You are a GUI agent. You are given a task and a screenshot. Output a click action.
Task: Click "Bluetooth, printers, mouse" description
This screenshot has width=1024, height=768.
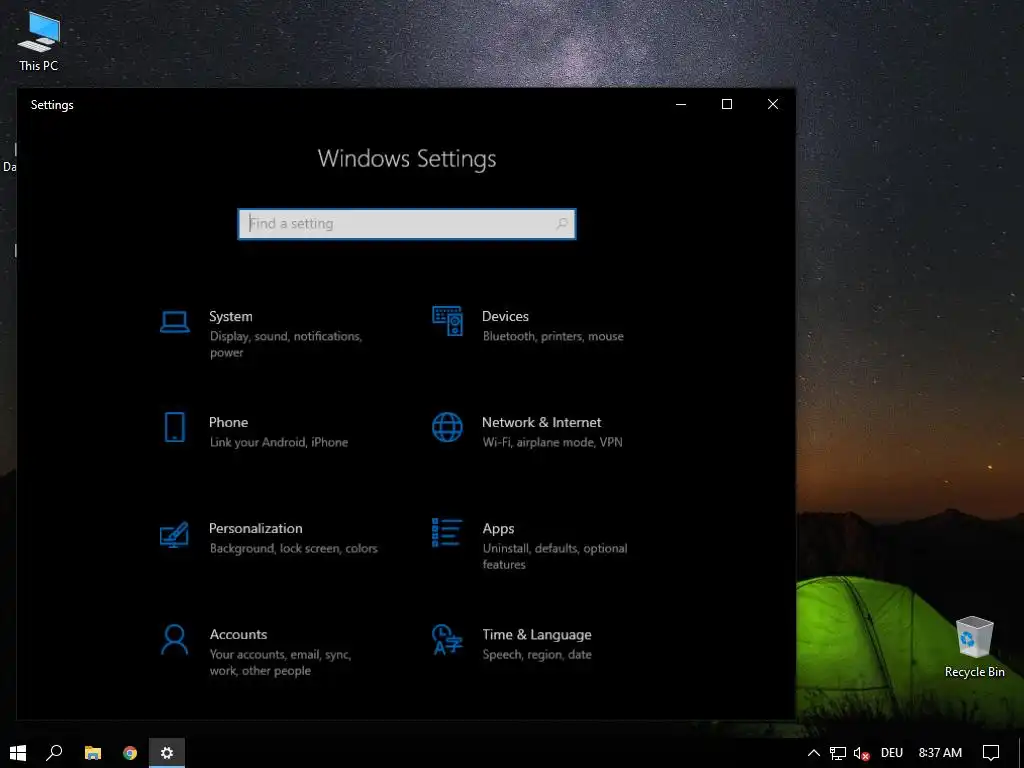tap(553, 336)
